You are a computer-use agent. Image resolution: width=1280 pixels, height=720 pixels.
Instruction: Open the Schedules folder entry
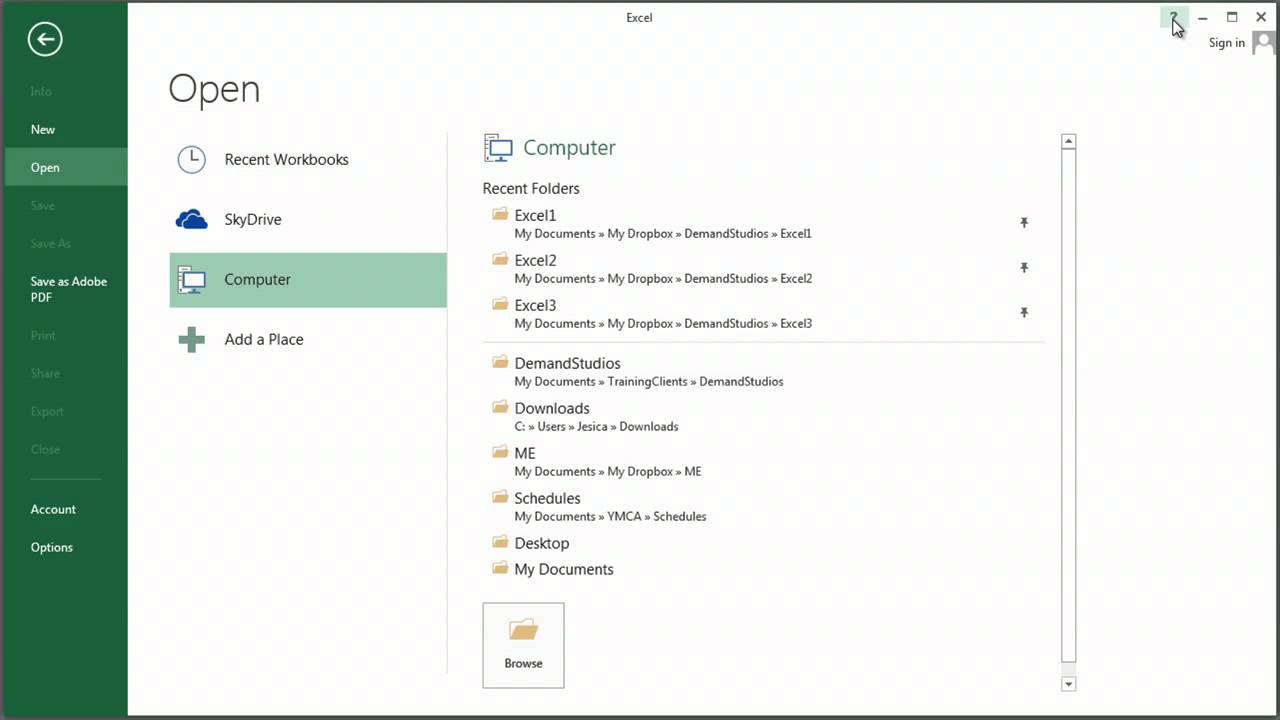tap(763, 506)
